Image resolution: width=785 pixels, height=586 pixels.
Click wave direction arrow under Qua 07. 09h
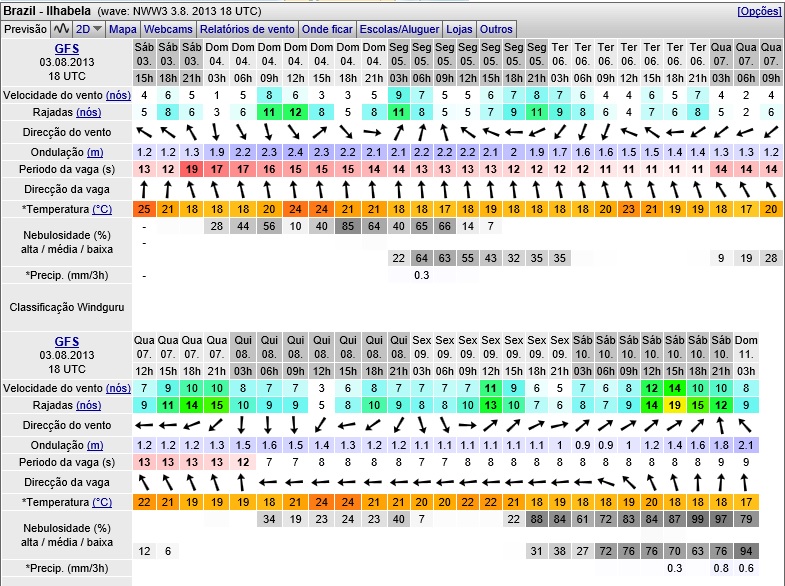tap(771, 190)
